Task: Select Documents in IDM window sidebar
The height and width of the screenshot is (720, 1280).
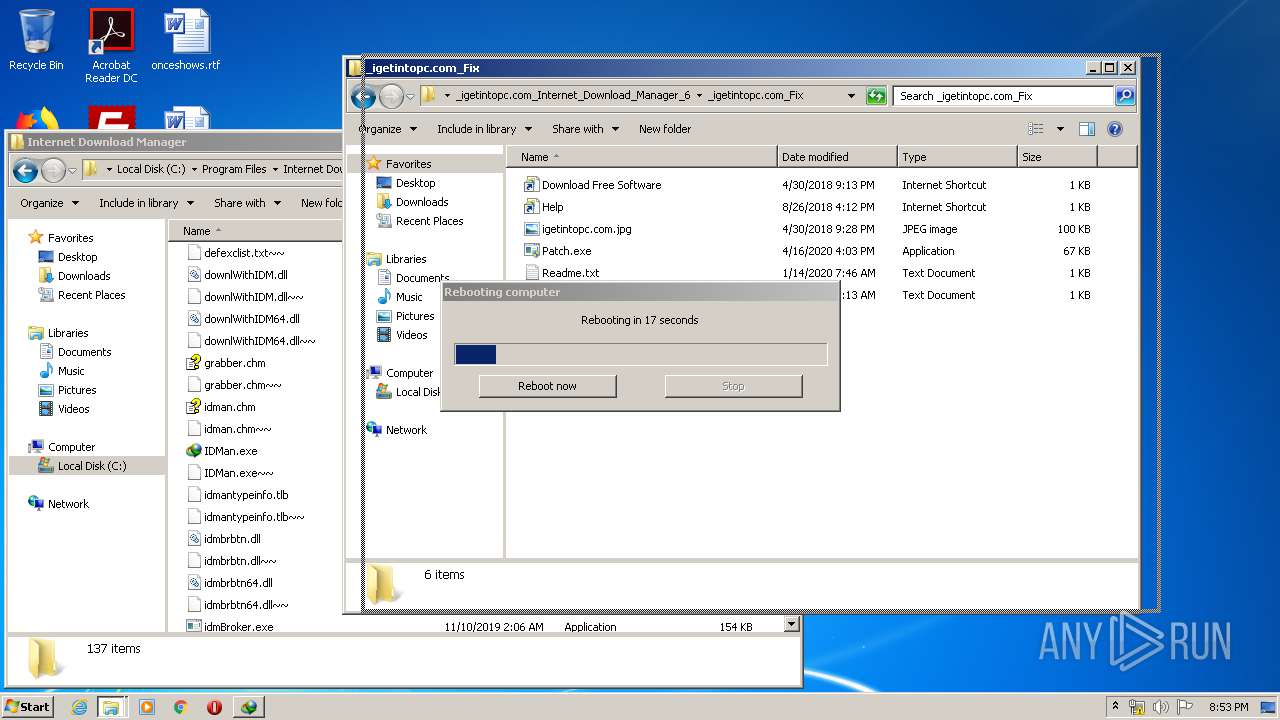Action: point(75,352)
